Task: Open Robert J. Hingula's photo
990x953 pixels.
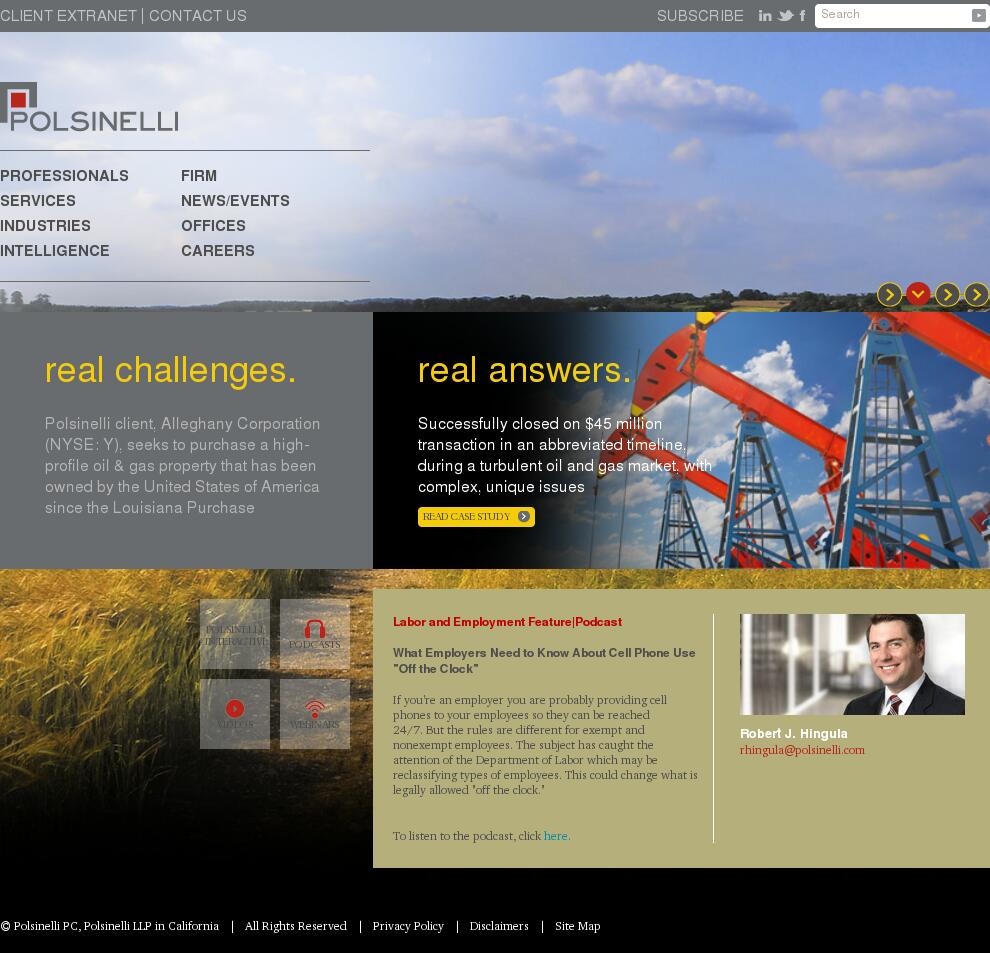Action: click(852, 664)
